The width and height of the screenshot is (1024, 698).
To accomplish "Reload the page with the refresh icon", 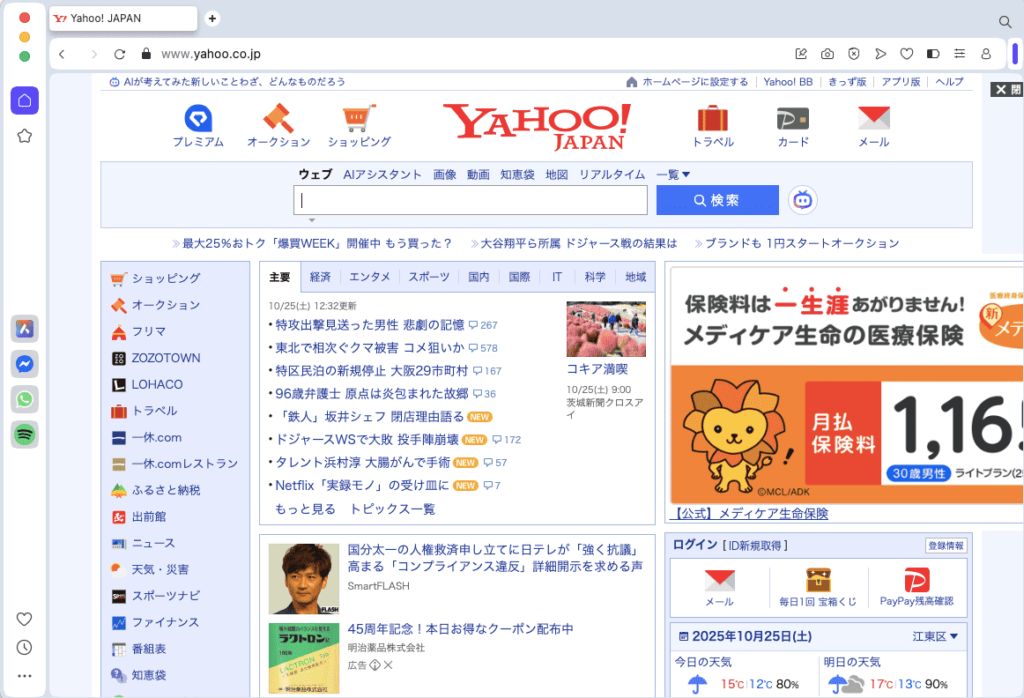I will [x=120, y=54].
